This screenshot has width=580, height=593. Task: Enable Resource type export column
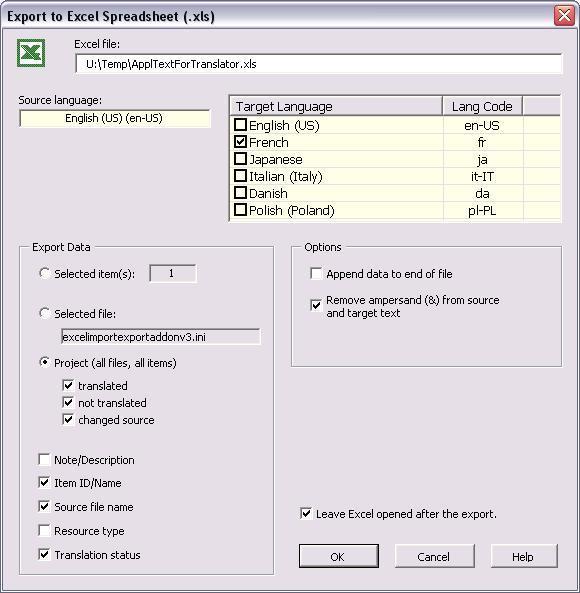click(44, 531)
